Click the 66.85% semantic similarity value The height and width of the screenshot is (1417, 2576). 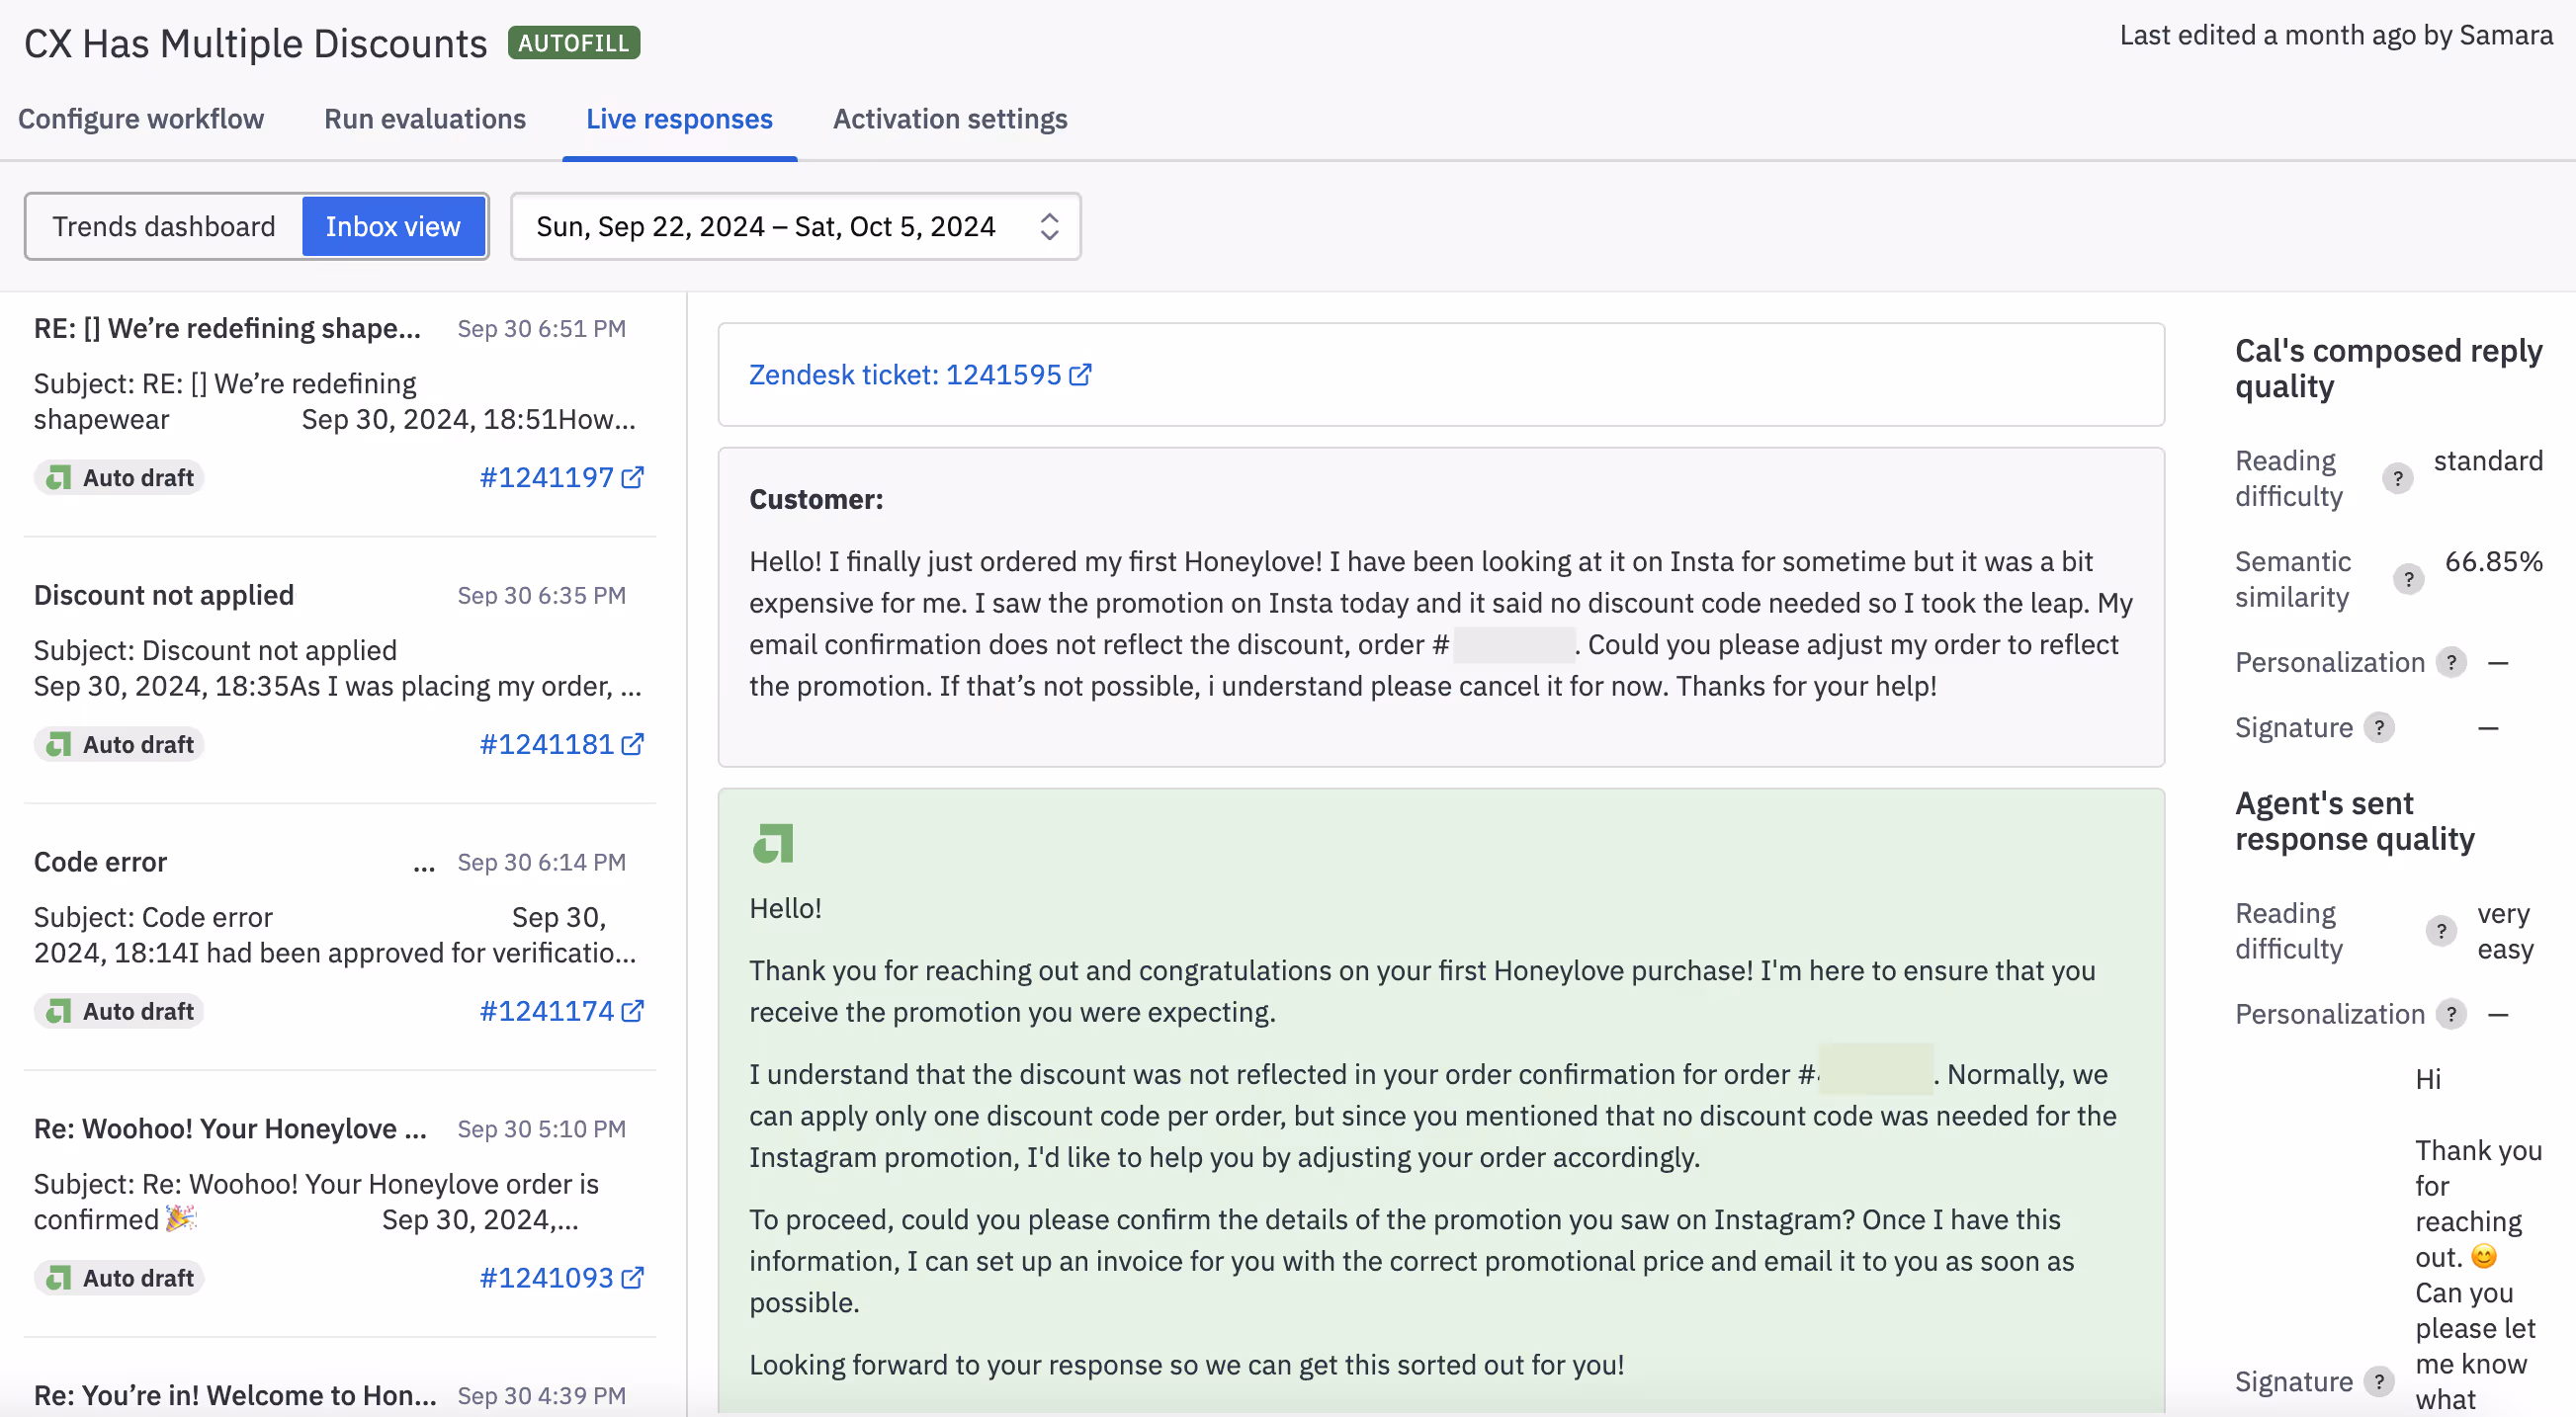coord(2493,561)
